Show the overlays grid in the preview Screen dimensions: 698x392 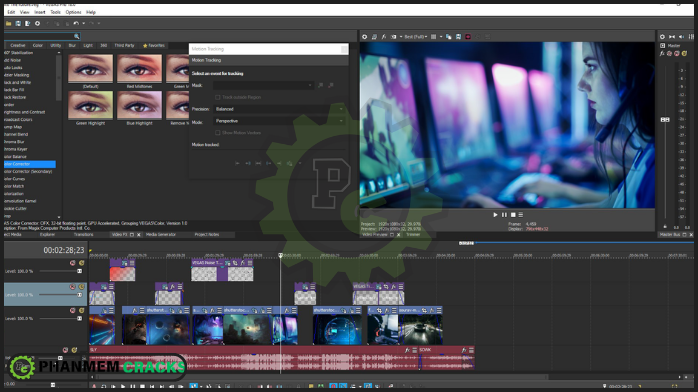(433, 37)
